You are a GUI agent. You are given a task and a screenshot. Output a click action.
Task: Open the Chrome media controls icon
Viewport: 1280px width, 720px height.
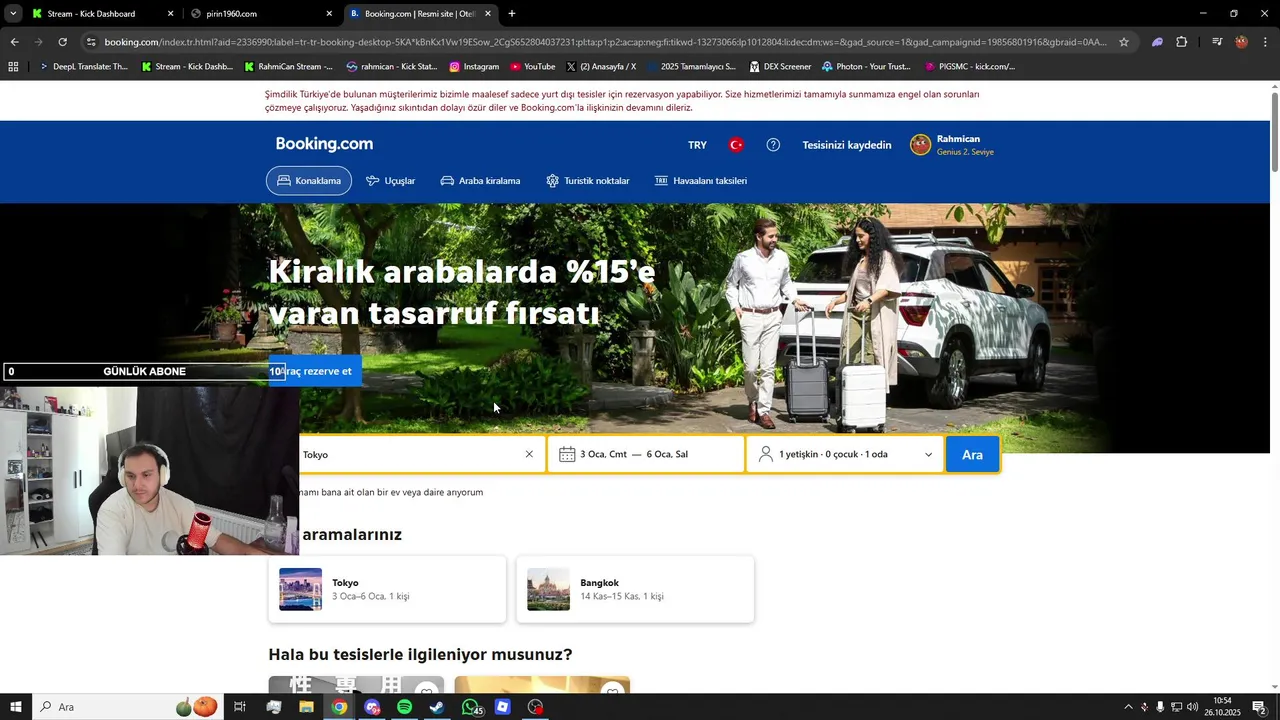point(1217,42)
